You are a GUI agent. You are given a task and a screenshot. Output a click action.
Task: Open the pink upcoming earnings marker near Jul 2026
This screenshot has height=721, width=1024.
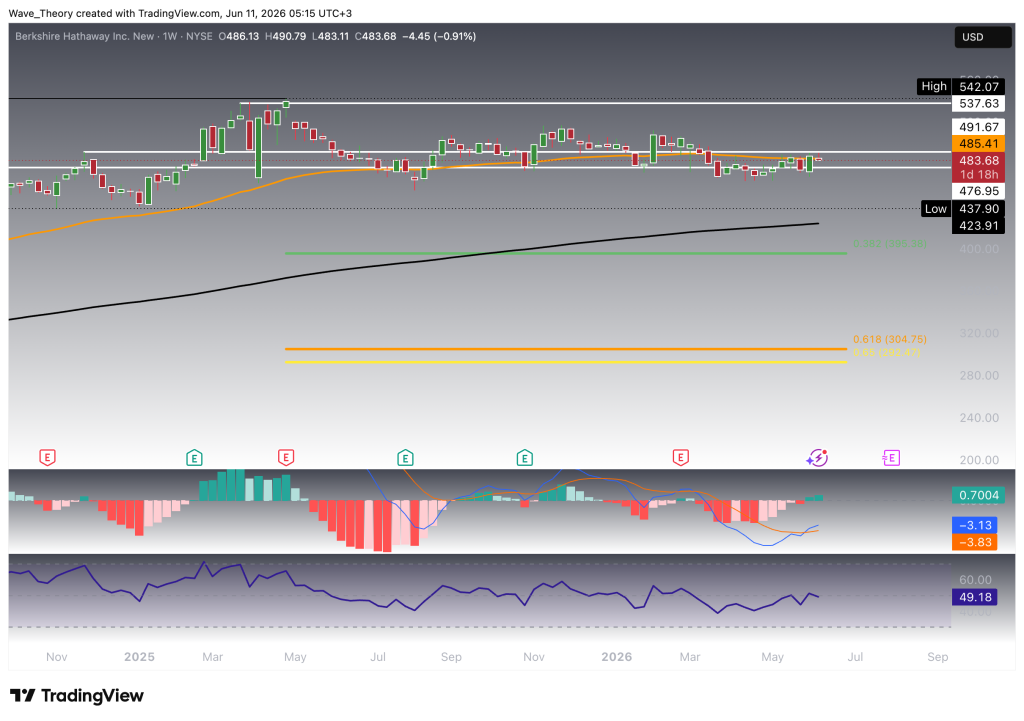point(891,458)
